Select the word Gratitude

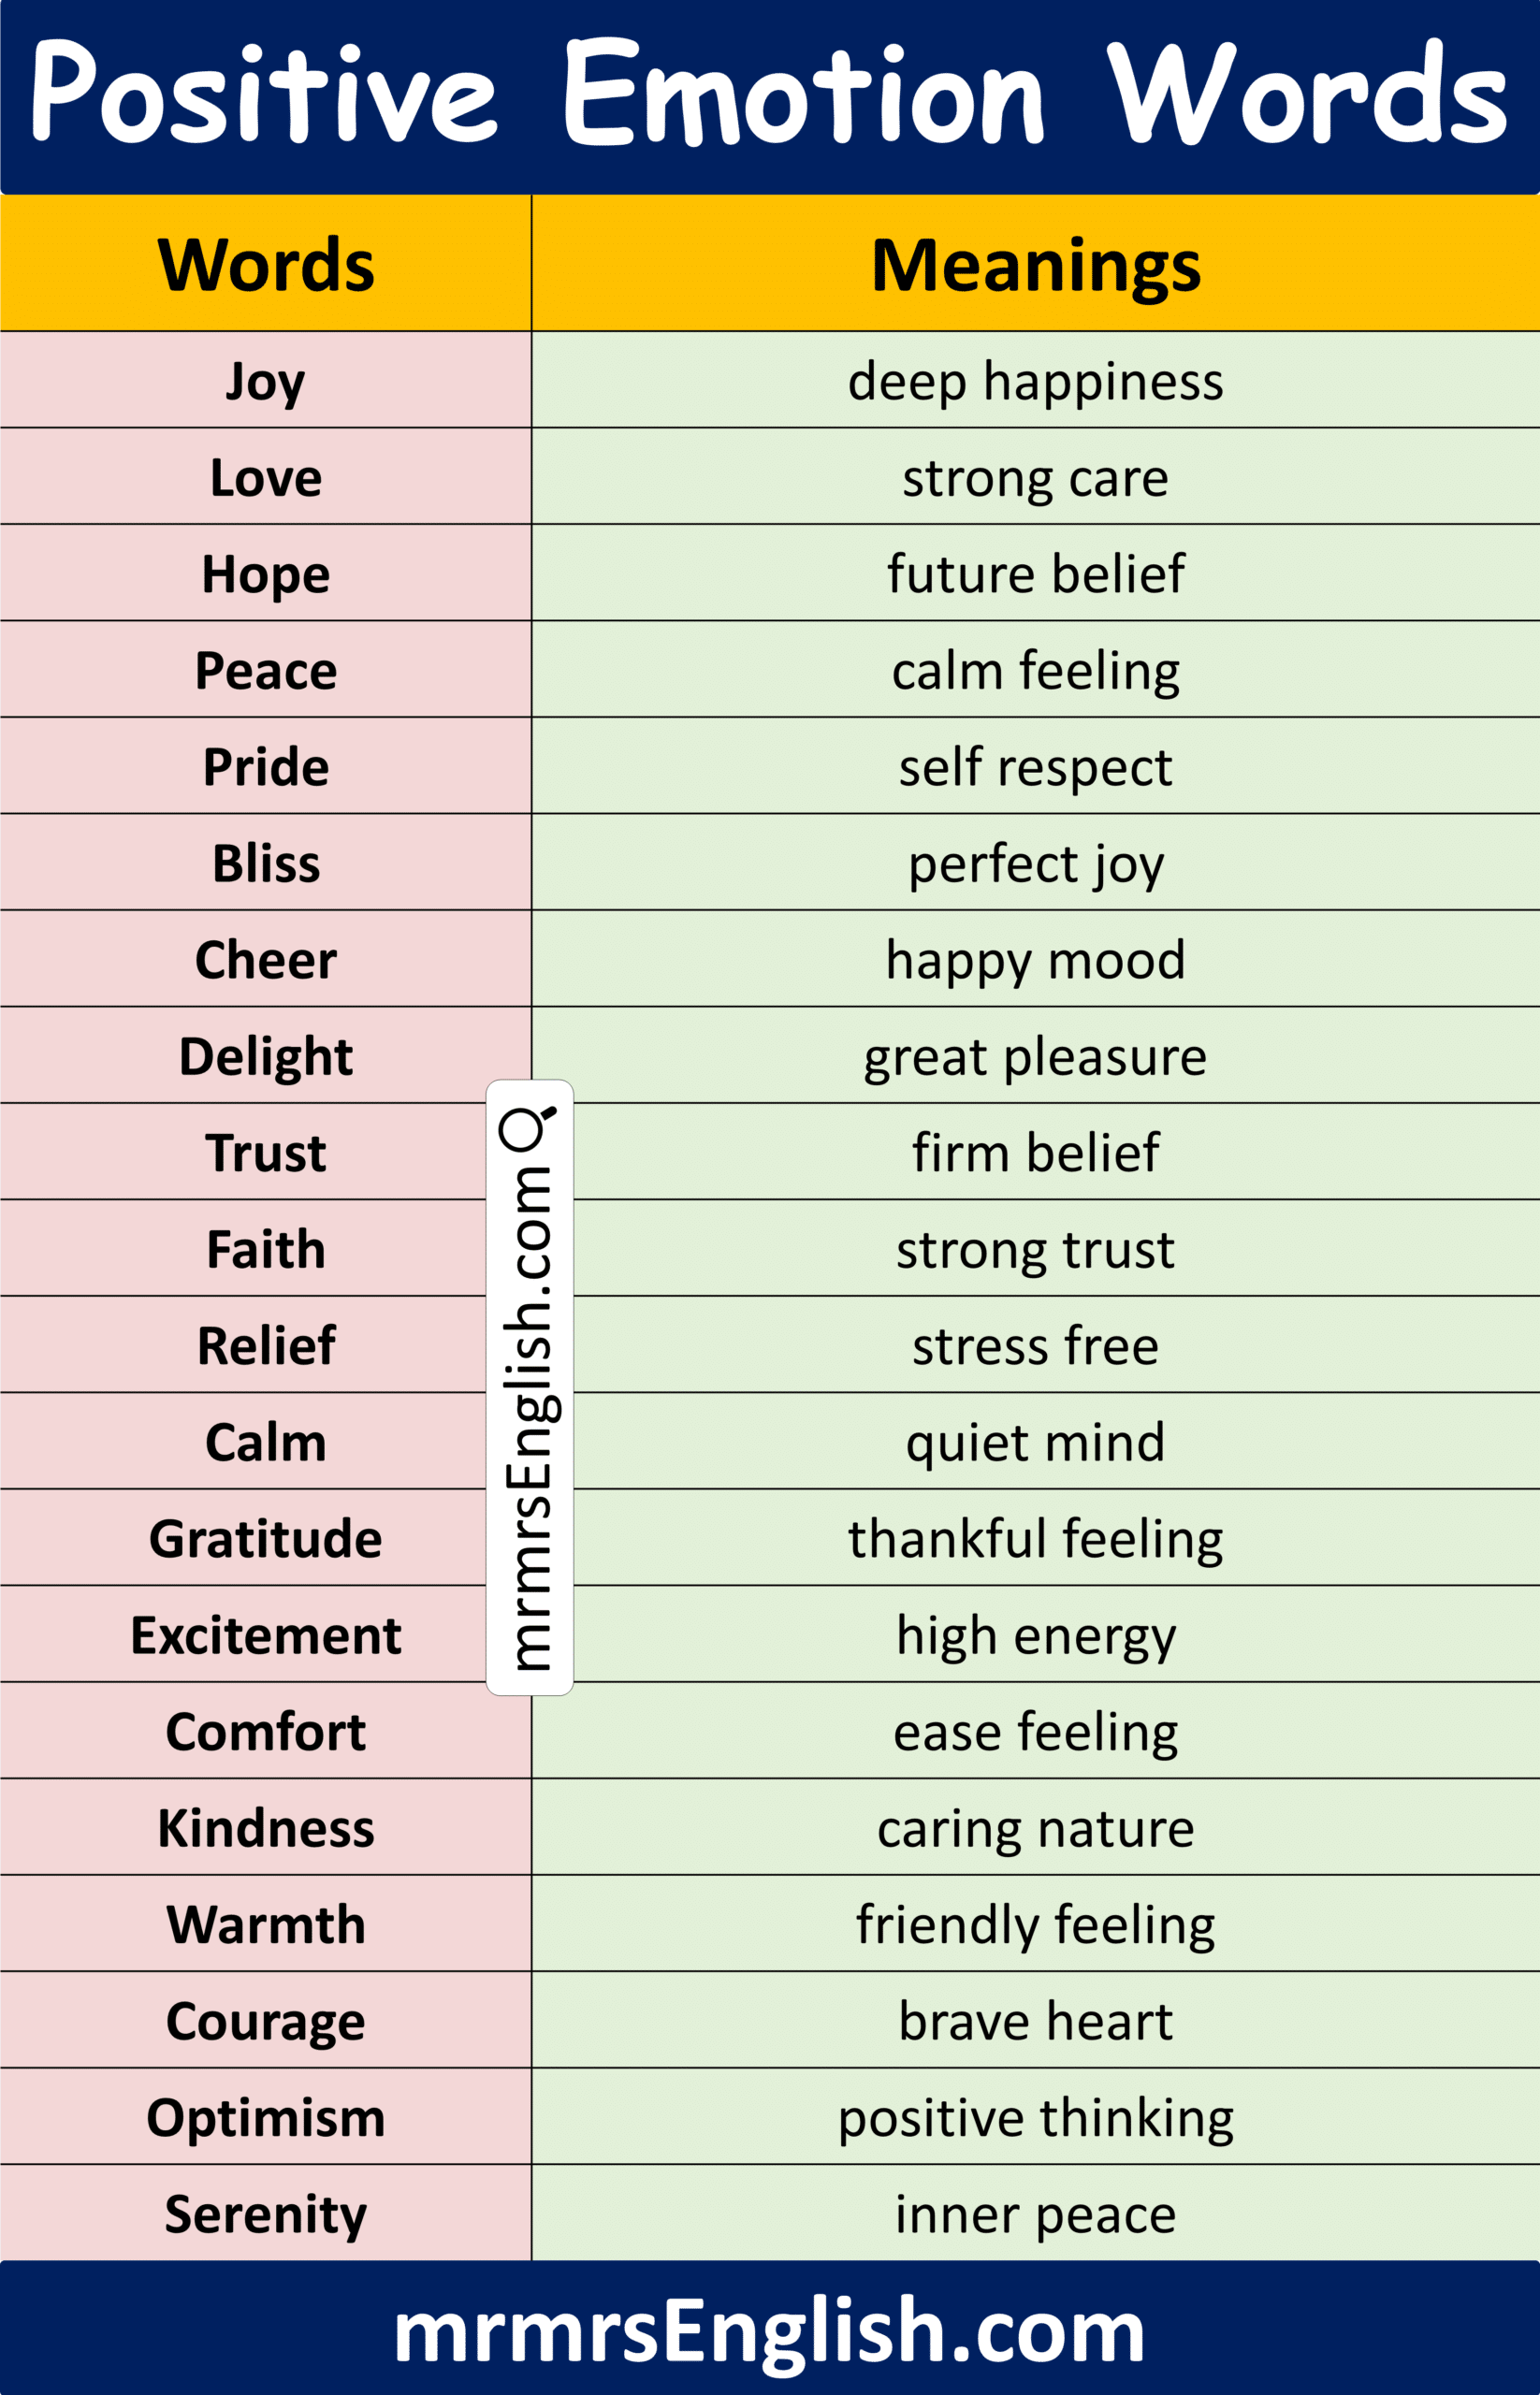(266, 1538)
